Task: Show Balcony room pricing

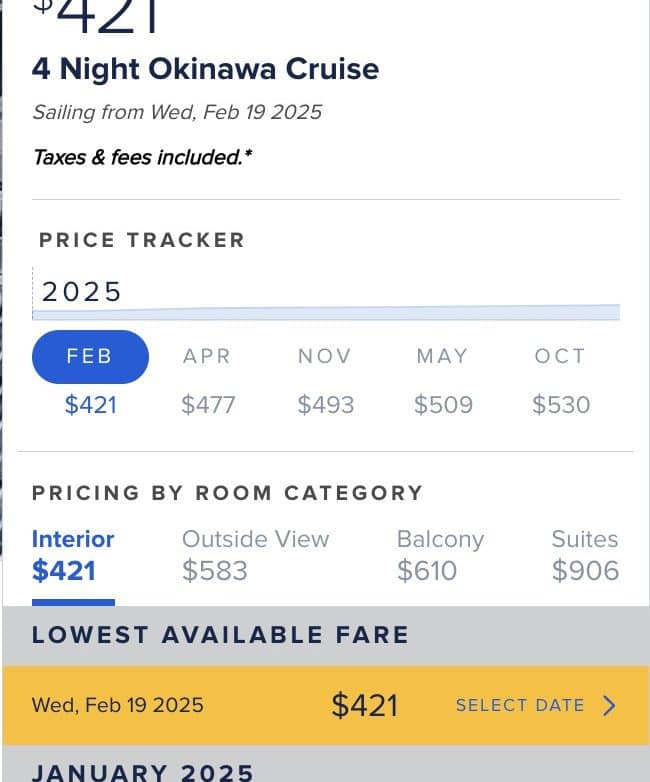Action: pos(440,555)
